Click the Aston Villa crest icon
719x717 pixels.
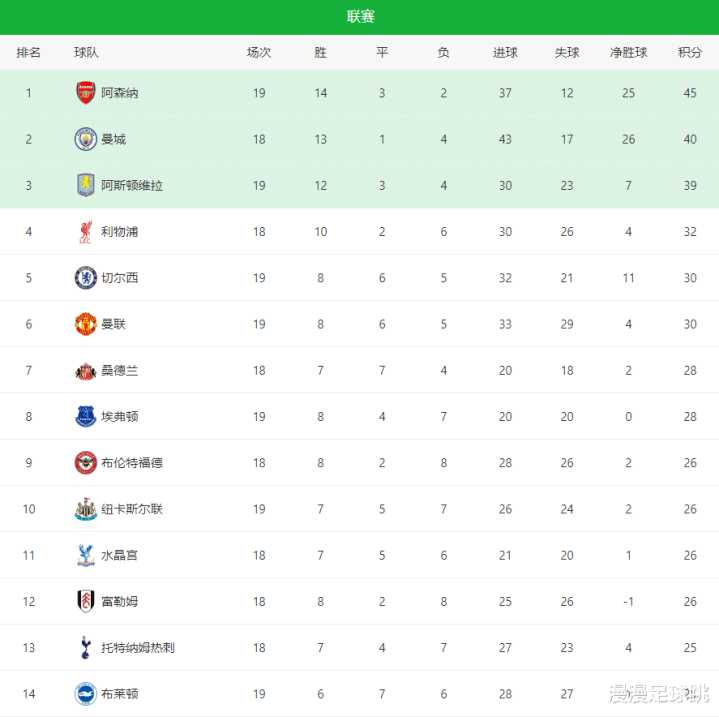click(86, 185)
